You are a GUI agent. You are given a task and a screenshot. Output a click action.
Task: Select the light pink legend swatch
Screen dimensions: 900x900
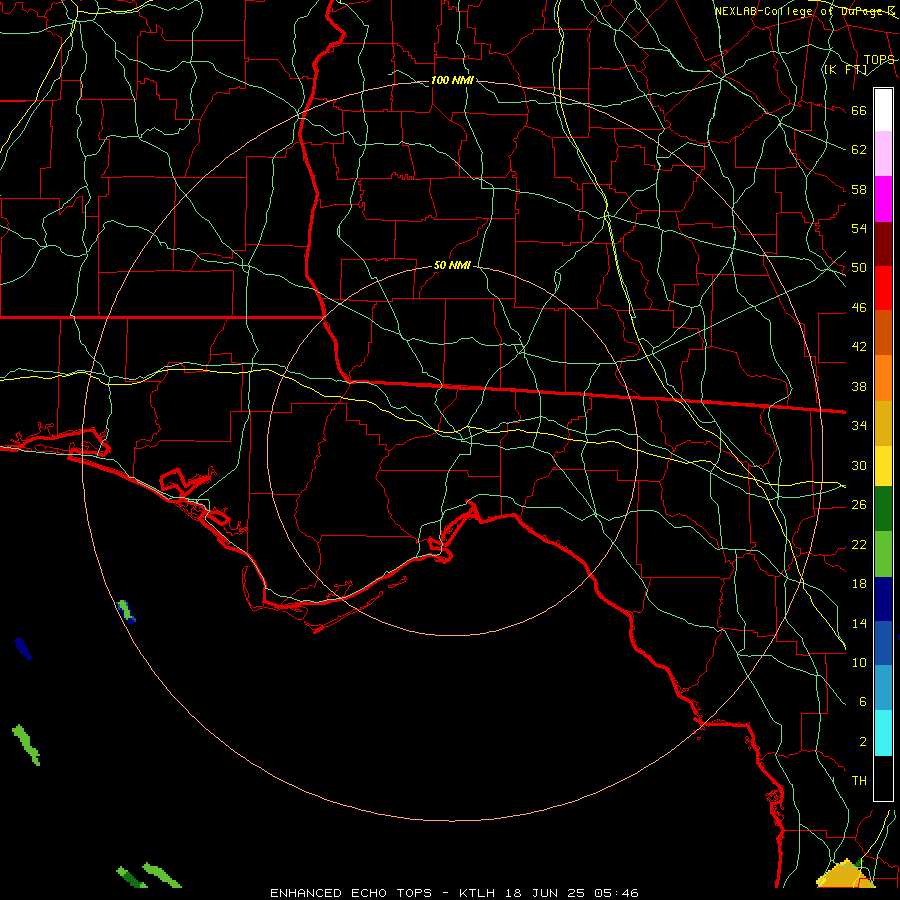(883, 154)
